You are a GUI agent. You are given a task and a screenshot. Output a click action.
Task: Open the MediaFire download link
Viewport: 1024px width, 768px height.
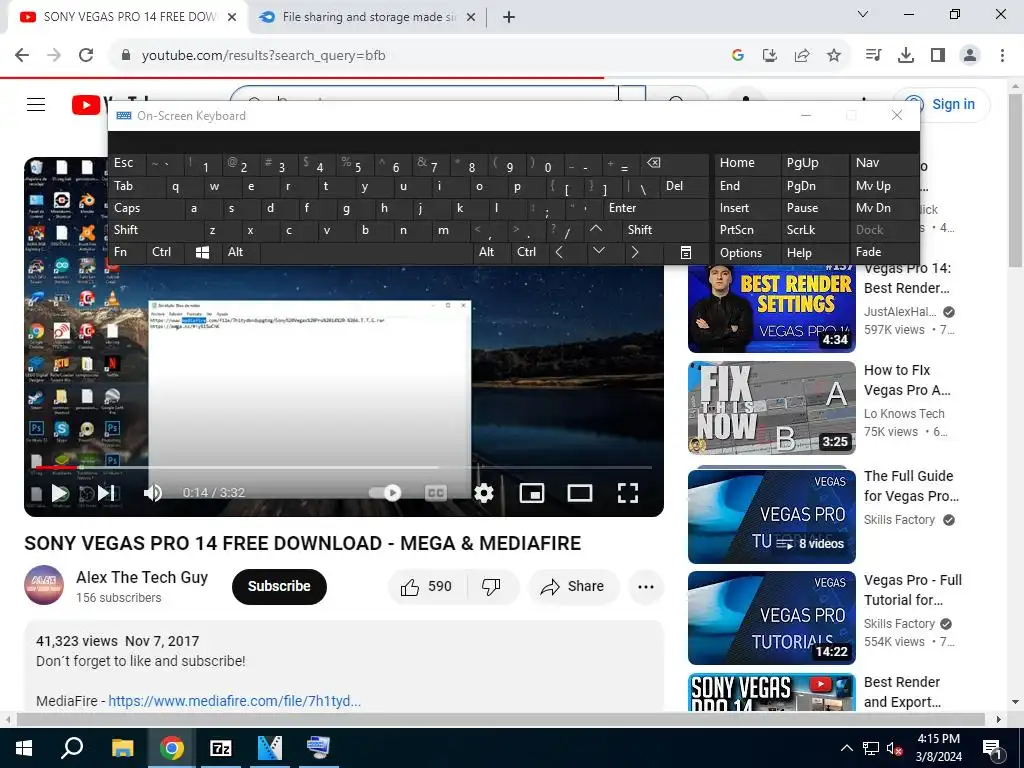[x=234, y=701]
